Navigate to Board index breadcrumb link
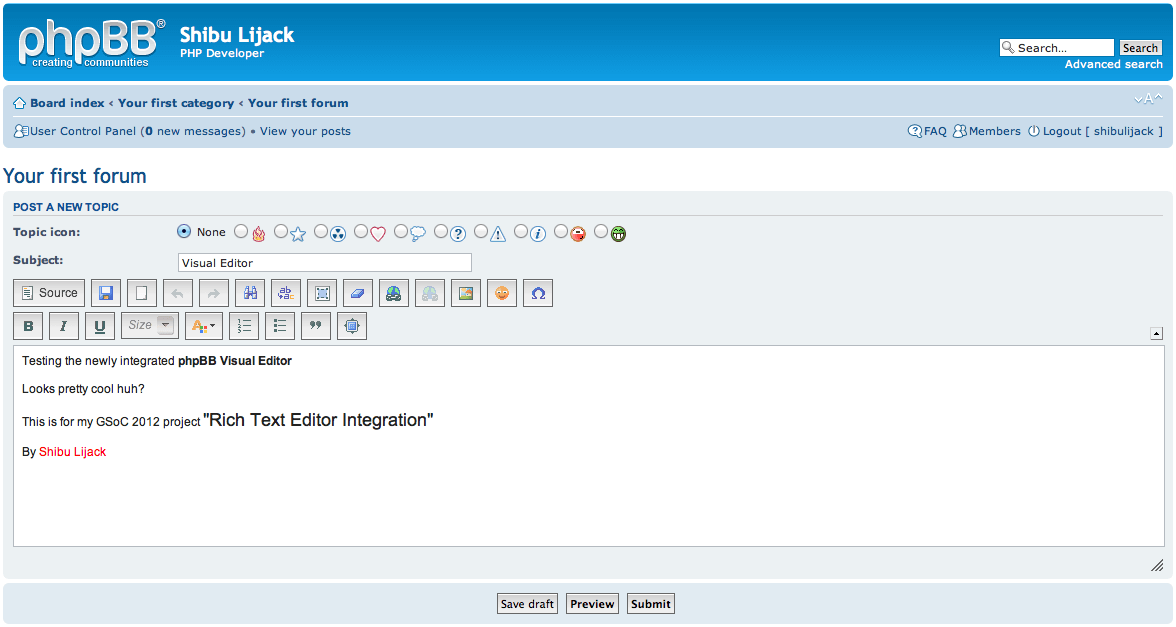This screenshot has width=1176, height=627. click(66, 103)
